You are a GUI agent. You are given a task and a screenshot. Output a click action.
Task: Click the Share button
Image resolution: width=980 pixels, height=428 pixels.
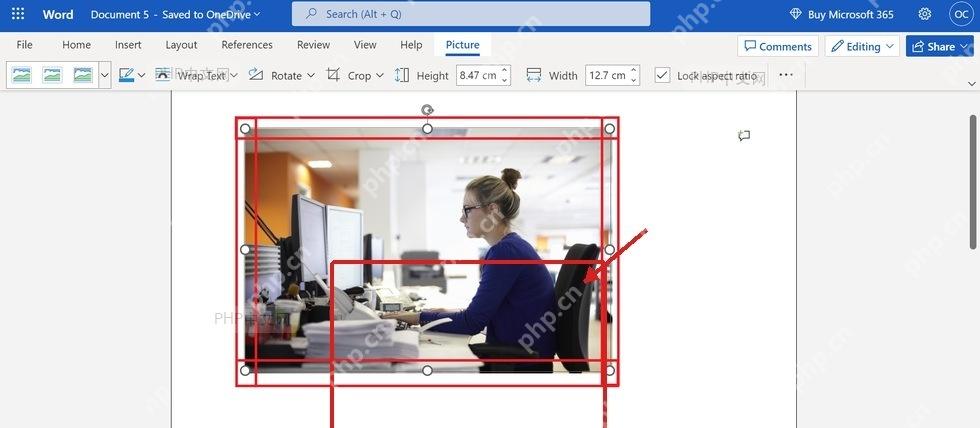[x=939, y=46]
